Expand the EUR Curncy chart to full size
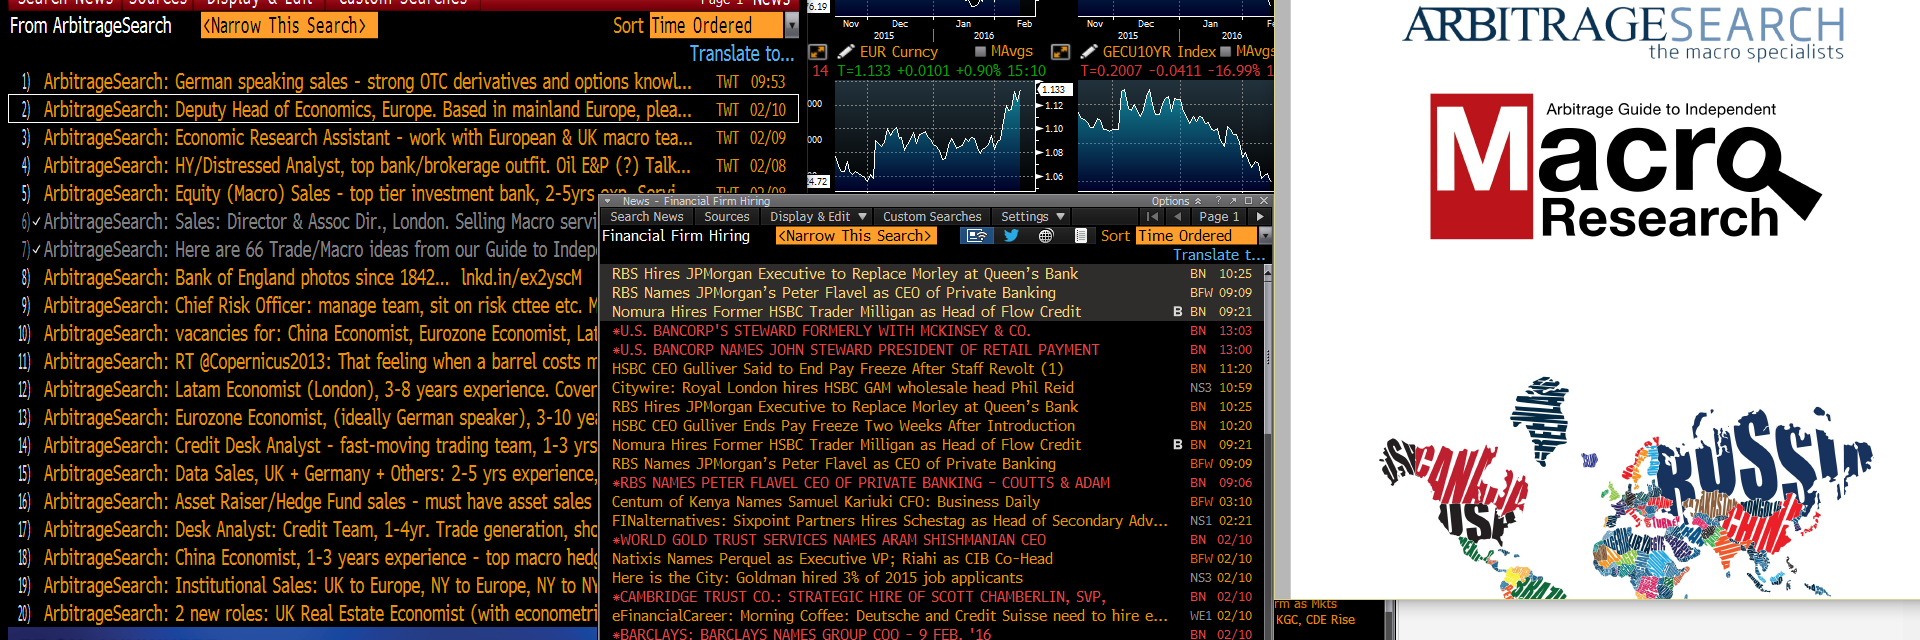Viewport: 1920px width, 640px height. click(x=818, y=52)
